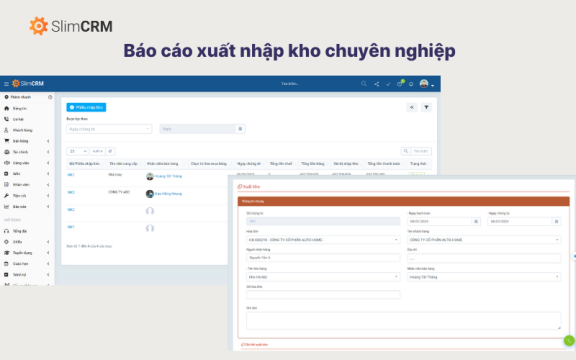
Task: Click the table refresh icon button
Action: 110,151
